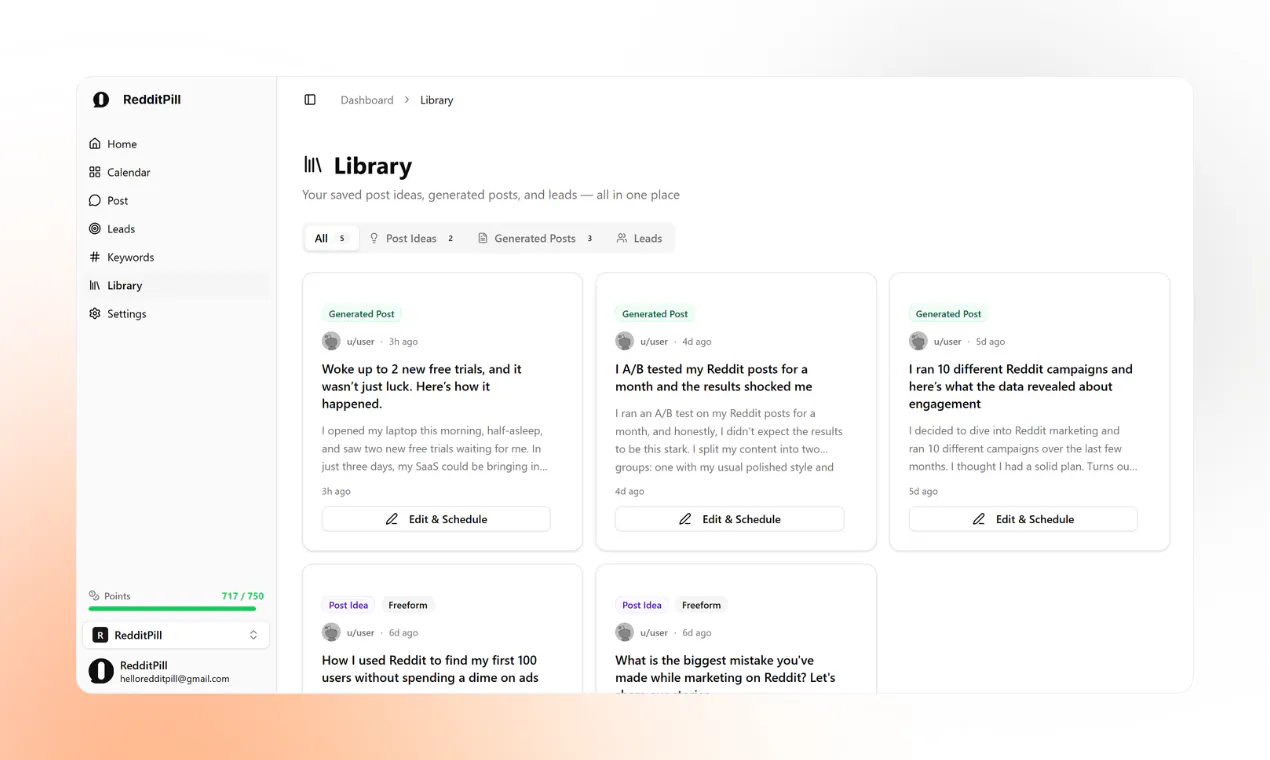Open Settings in the sidebar

pyautogui.click(x=176, y=313)
